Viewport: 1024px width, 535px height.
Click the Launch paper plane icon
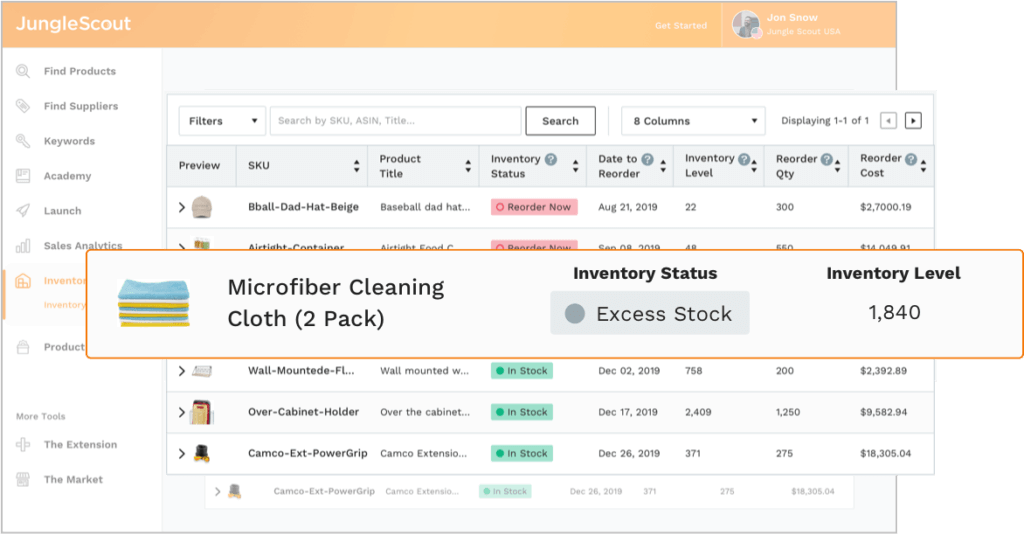click(x=23, y=210)
